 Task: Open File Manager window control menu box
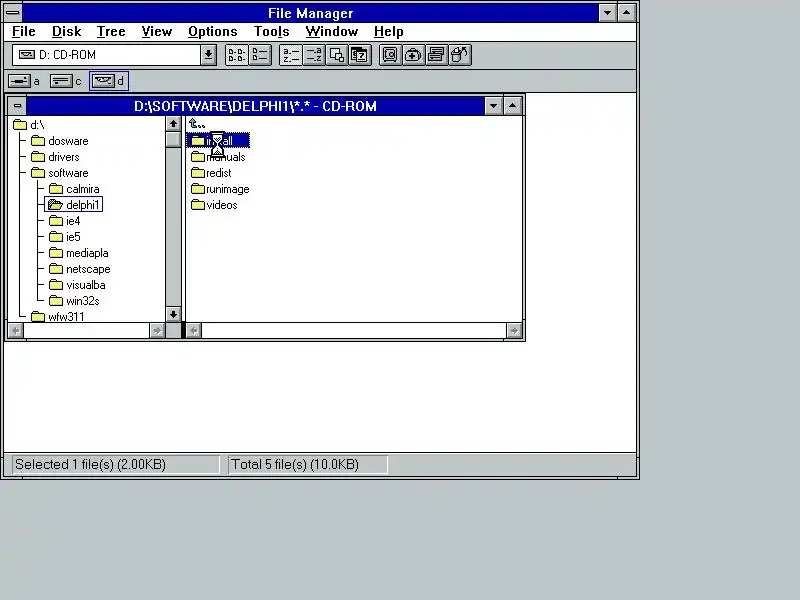[x=13, y=12]
